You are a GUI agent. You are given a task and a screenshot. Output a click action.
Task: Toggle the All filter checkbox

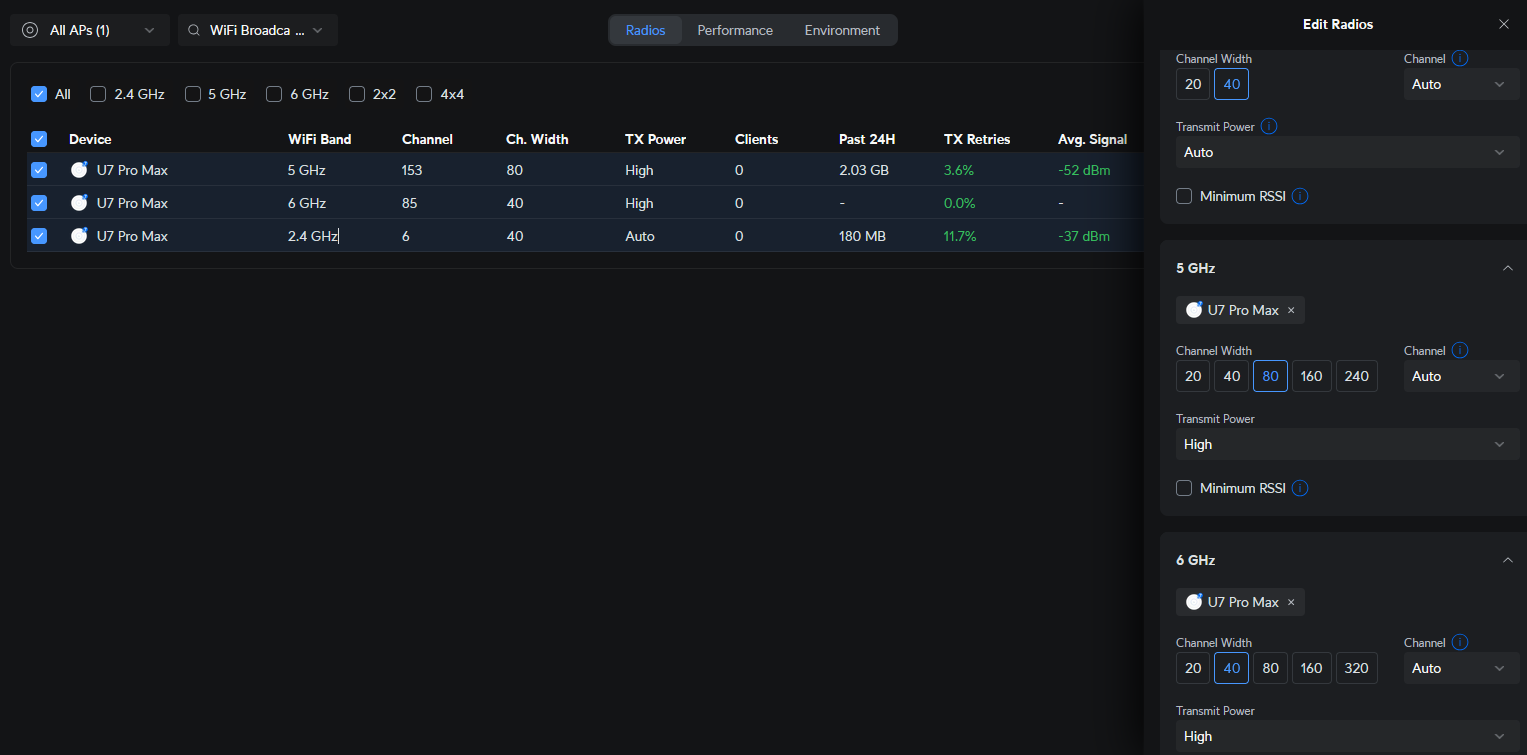click(39, 94)
